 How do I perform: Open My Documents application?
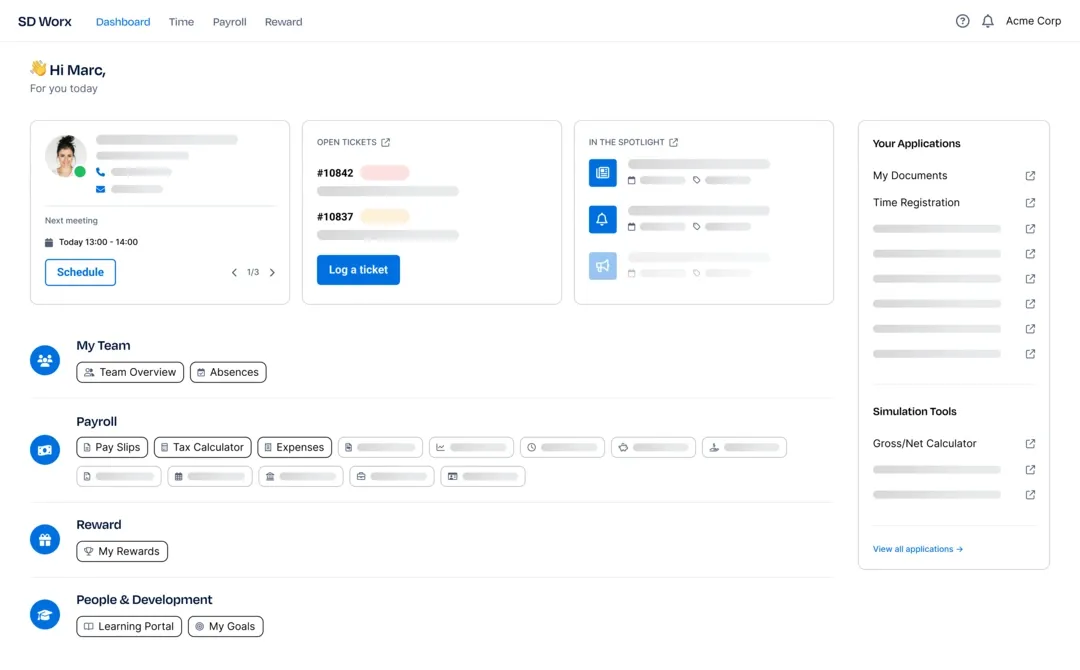(x=910, y=176)
